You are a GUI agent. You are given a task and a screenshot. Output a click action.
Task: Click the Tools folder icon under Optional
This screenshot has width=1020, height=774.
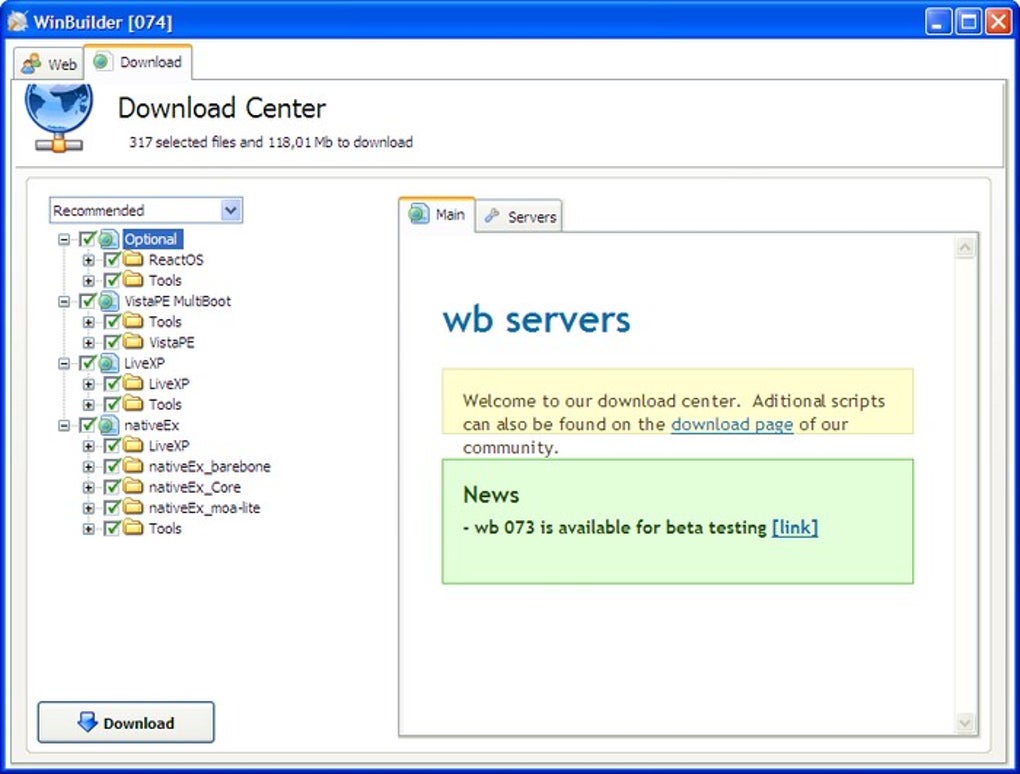133,280
